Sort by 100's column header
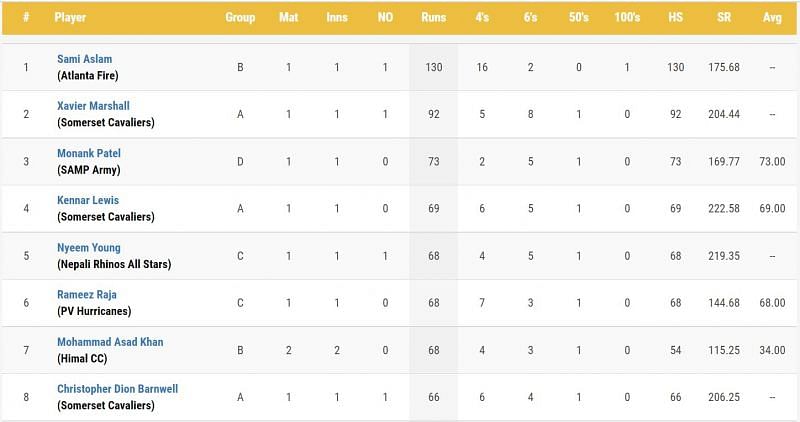This screenshot has height=422, width=800. pyautogui.click(x=627, y=17)
